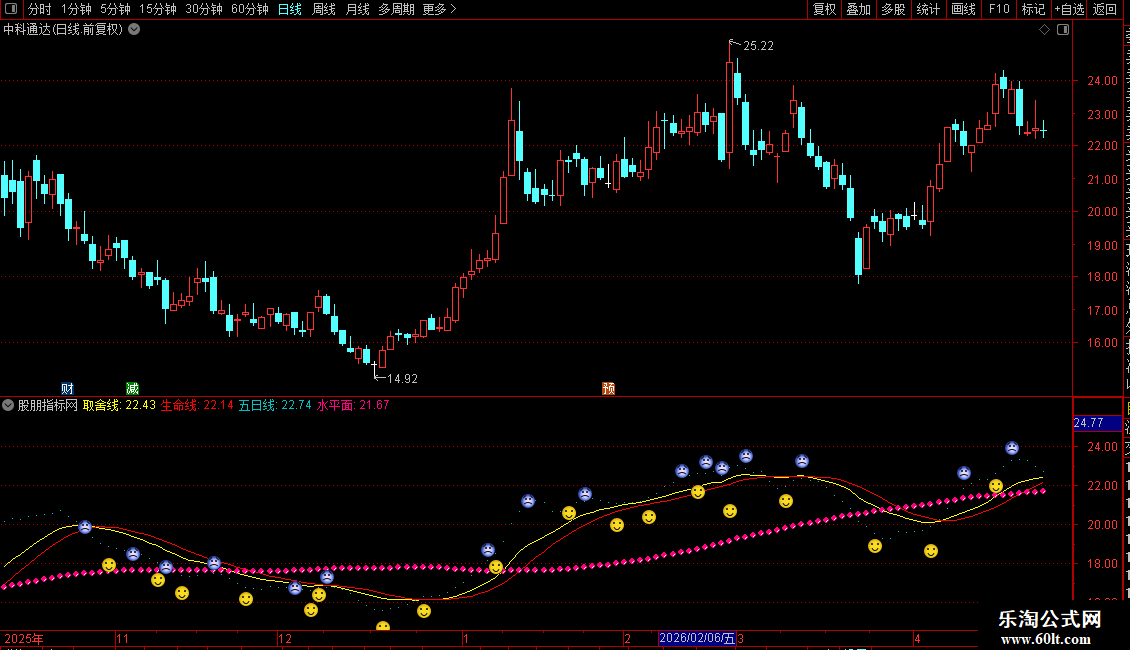
Task: Click the 返回 back button
Action: point(1104,9)
